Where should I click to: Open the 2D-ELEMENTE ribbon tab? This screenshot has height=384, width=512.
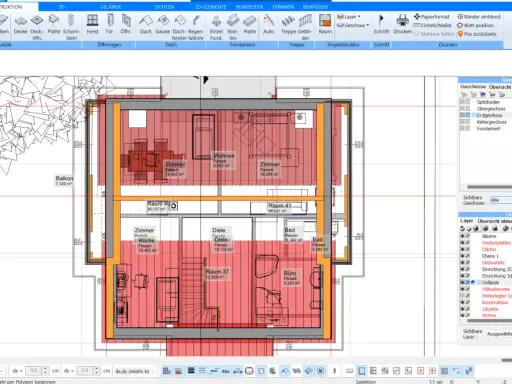(x=210, y=7)
